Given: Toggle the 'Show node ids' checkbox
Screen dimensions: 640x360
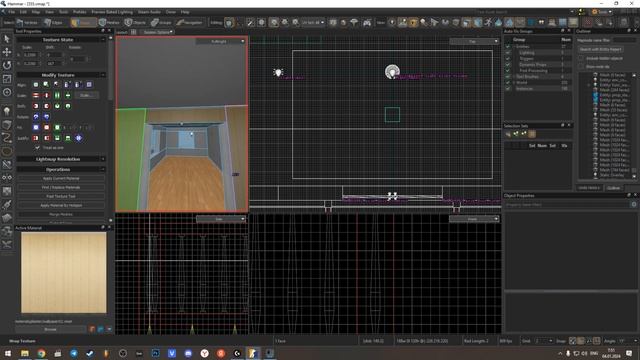Looking at the screenshot, I should (581, 67).
